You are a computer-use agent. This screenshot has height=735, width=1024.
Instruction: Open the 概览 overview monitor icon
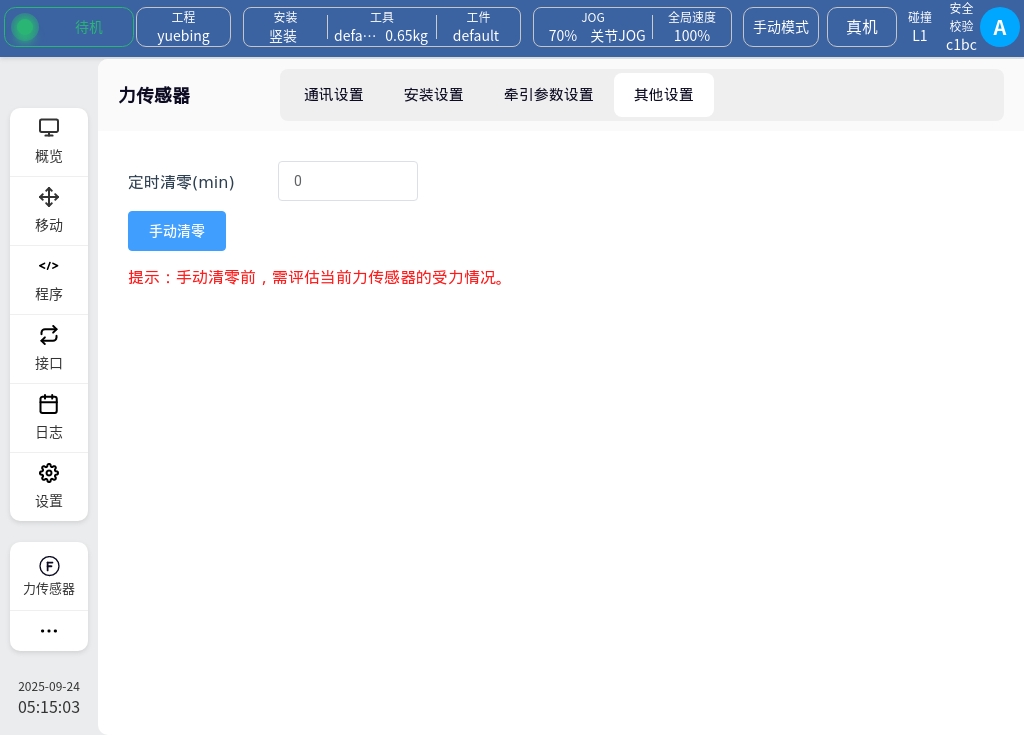tap(49, 129)
